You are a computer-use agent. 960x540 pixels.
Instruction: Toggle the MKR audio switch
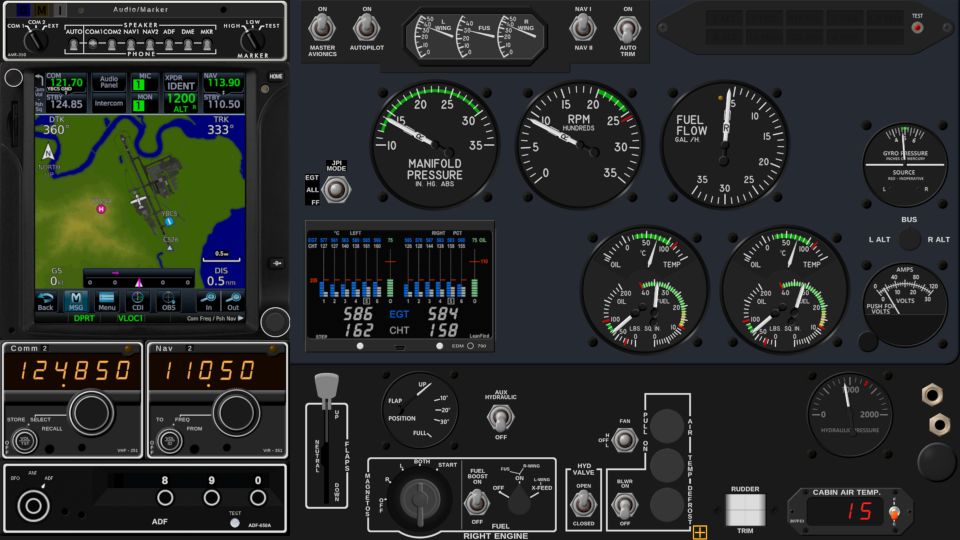point(207,44)
